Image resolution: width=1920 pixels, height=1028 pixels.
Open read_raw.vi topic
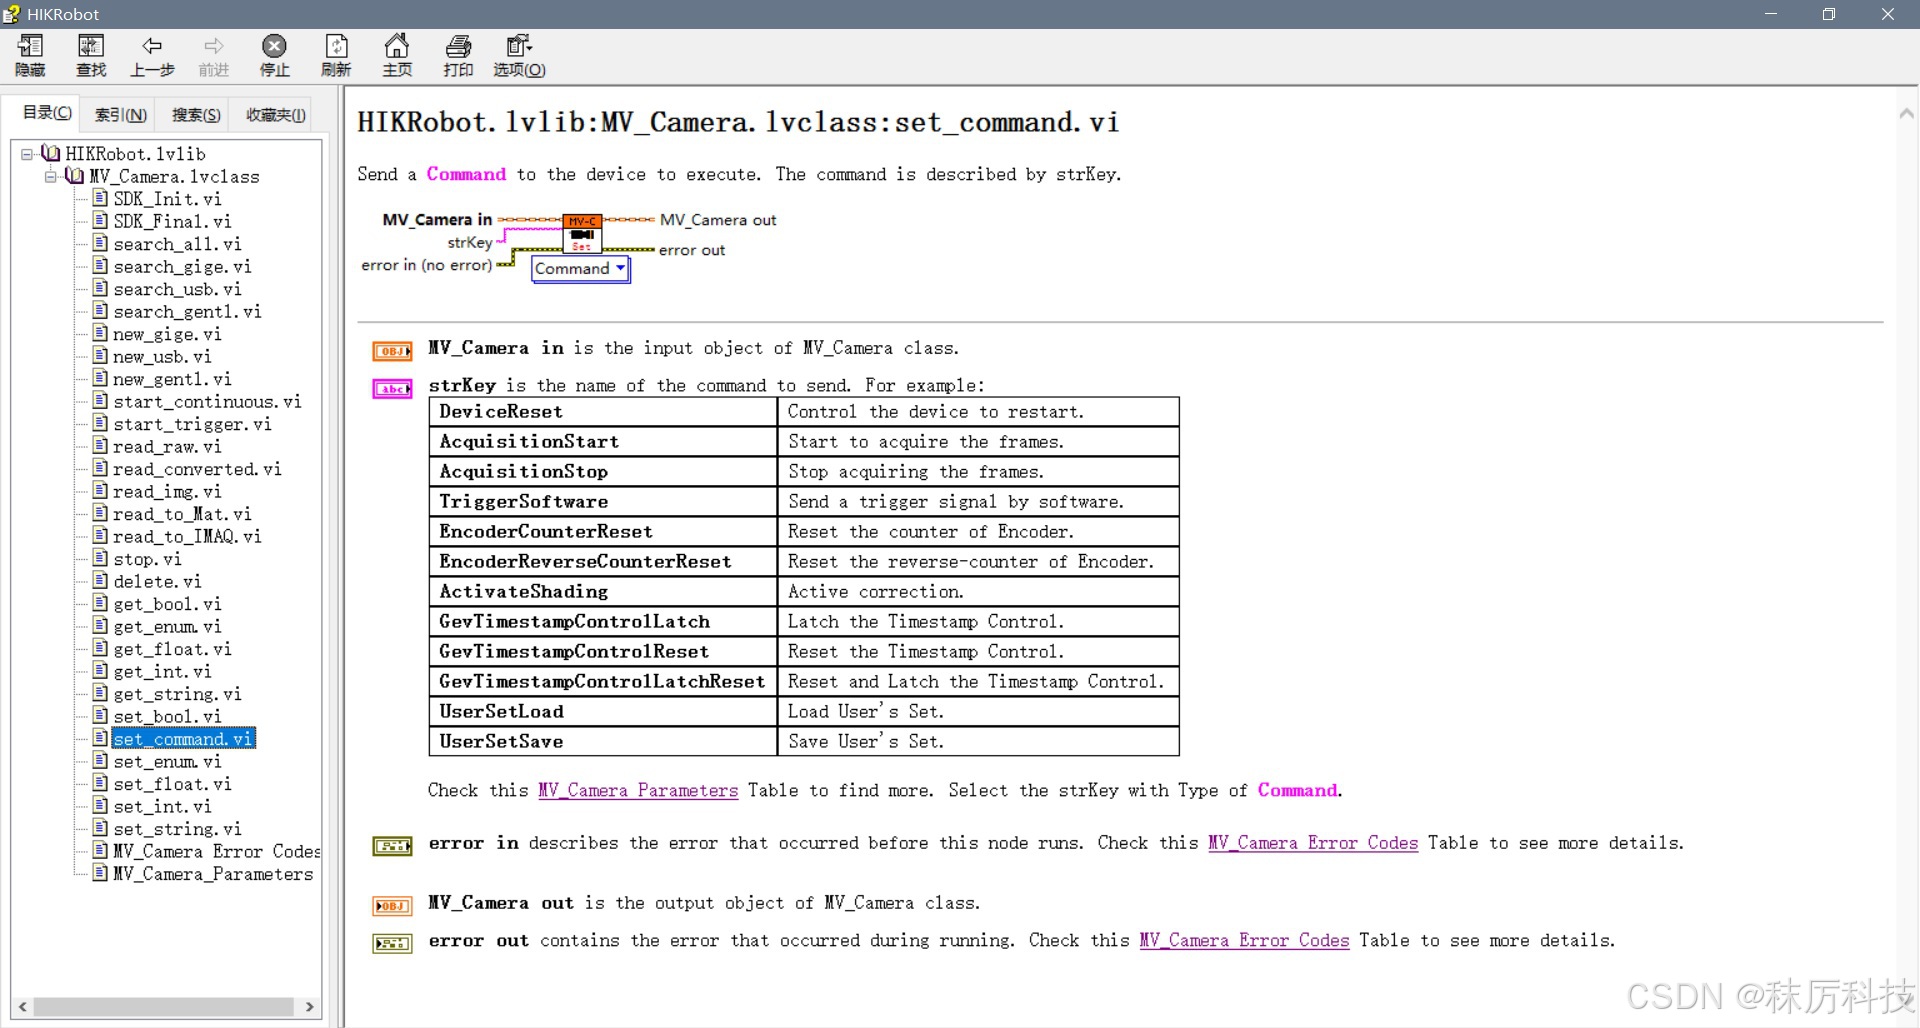[x=167, y=446]
